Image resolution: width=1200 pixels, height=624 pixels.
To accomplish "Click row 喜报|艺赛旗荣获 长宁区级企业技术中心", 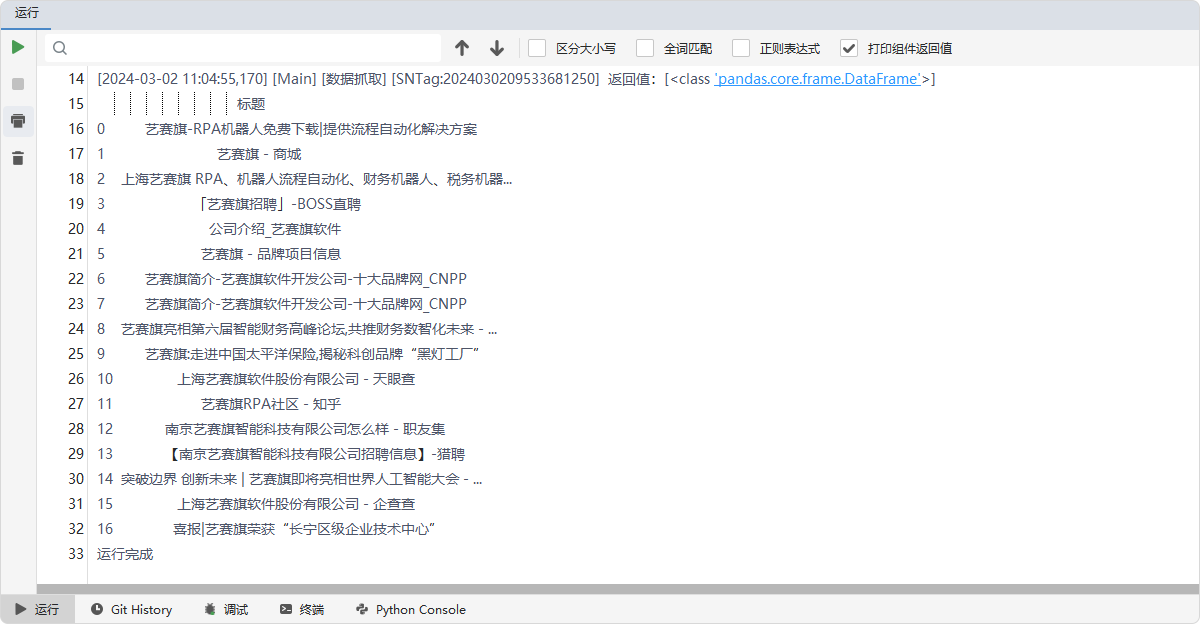I will 305,529.
